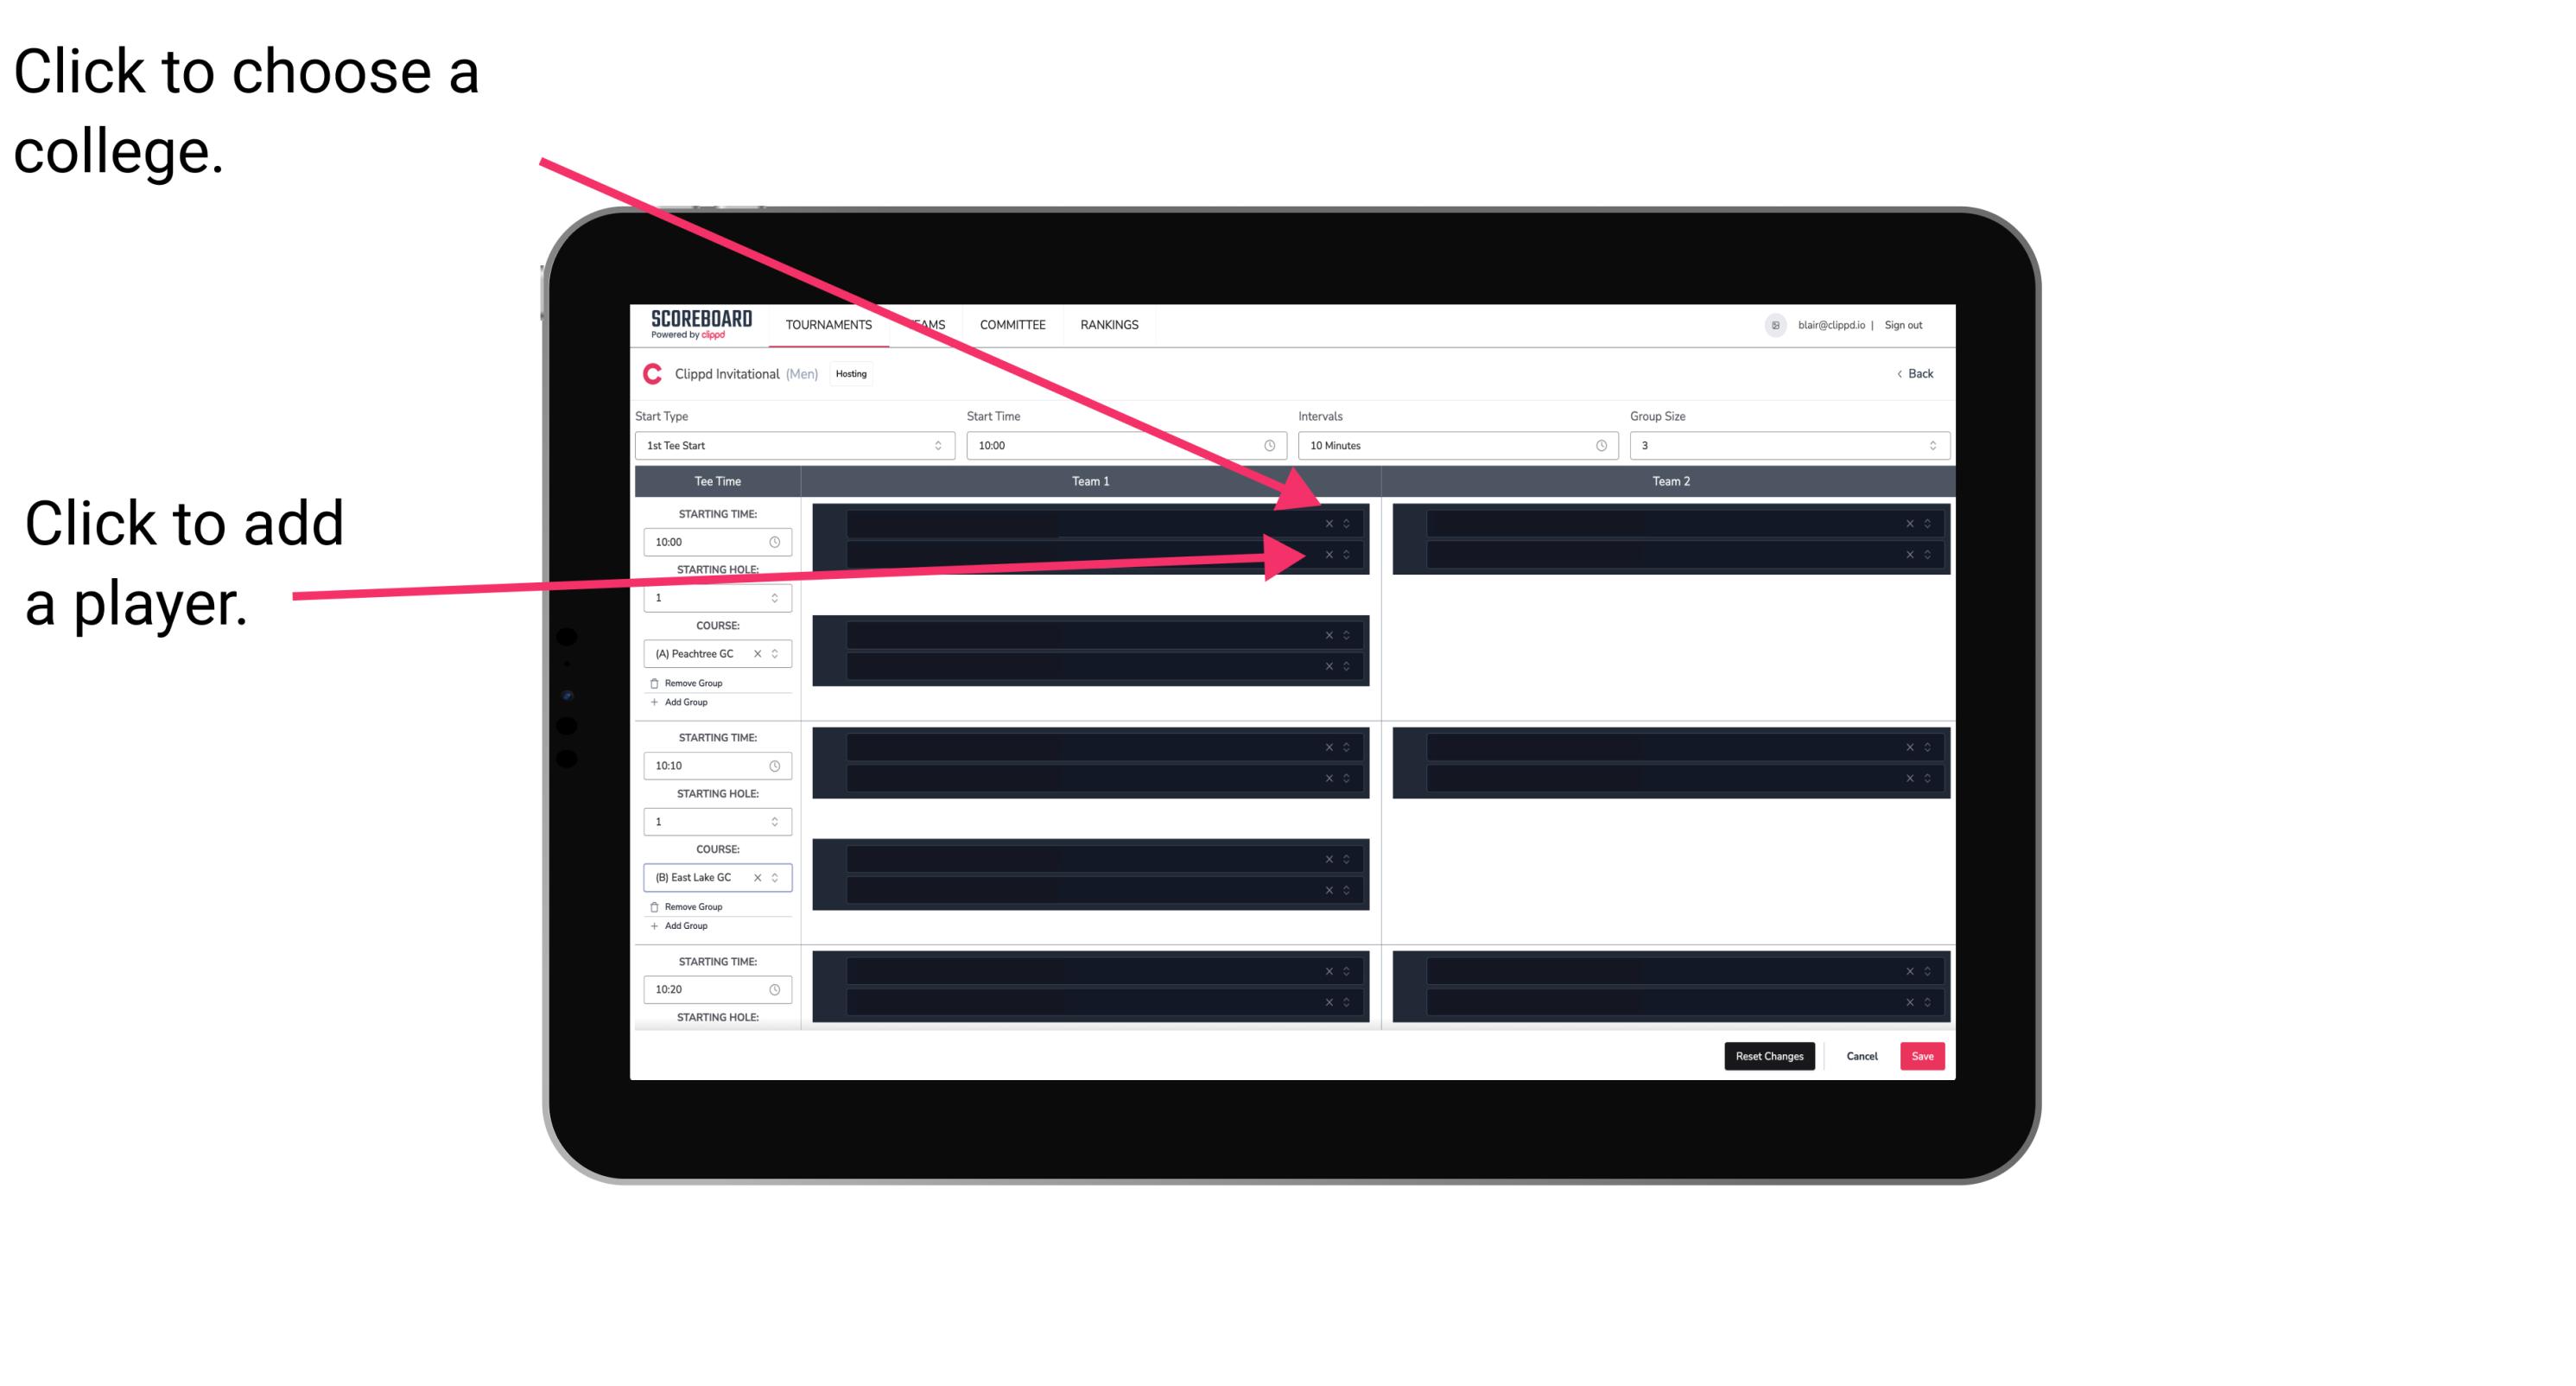Click the Back navigation link
Image resolution: width=2576 pixels, height=1386 pixels.
[1916, 372]
